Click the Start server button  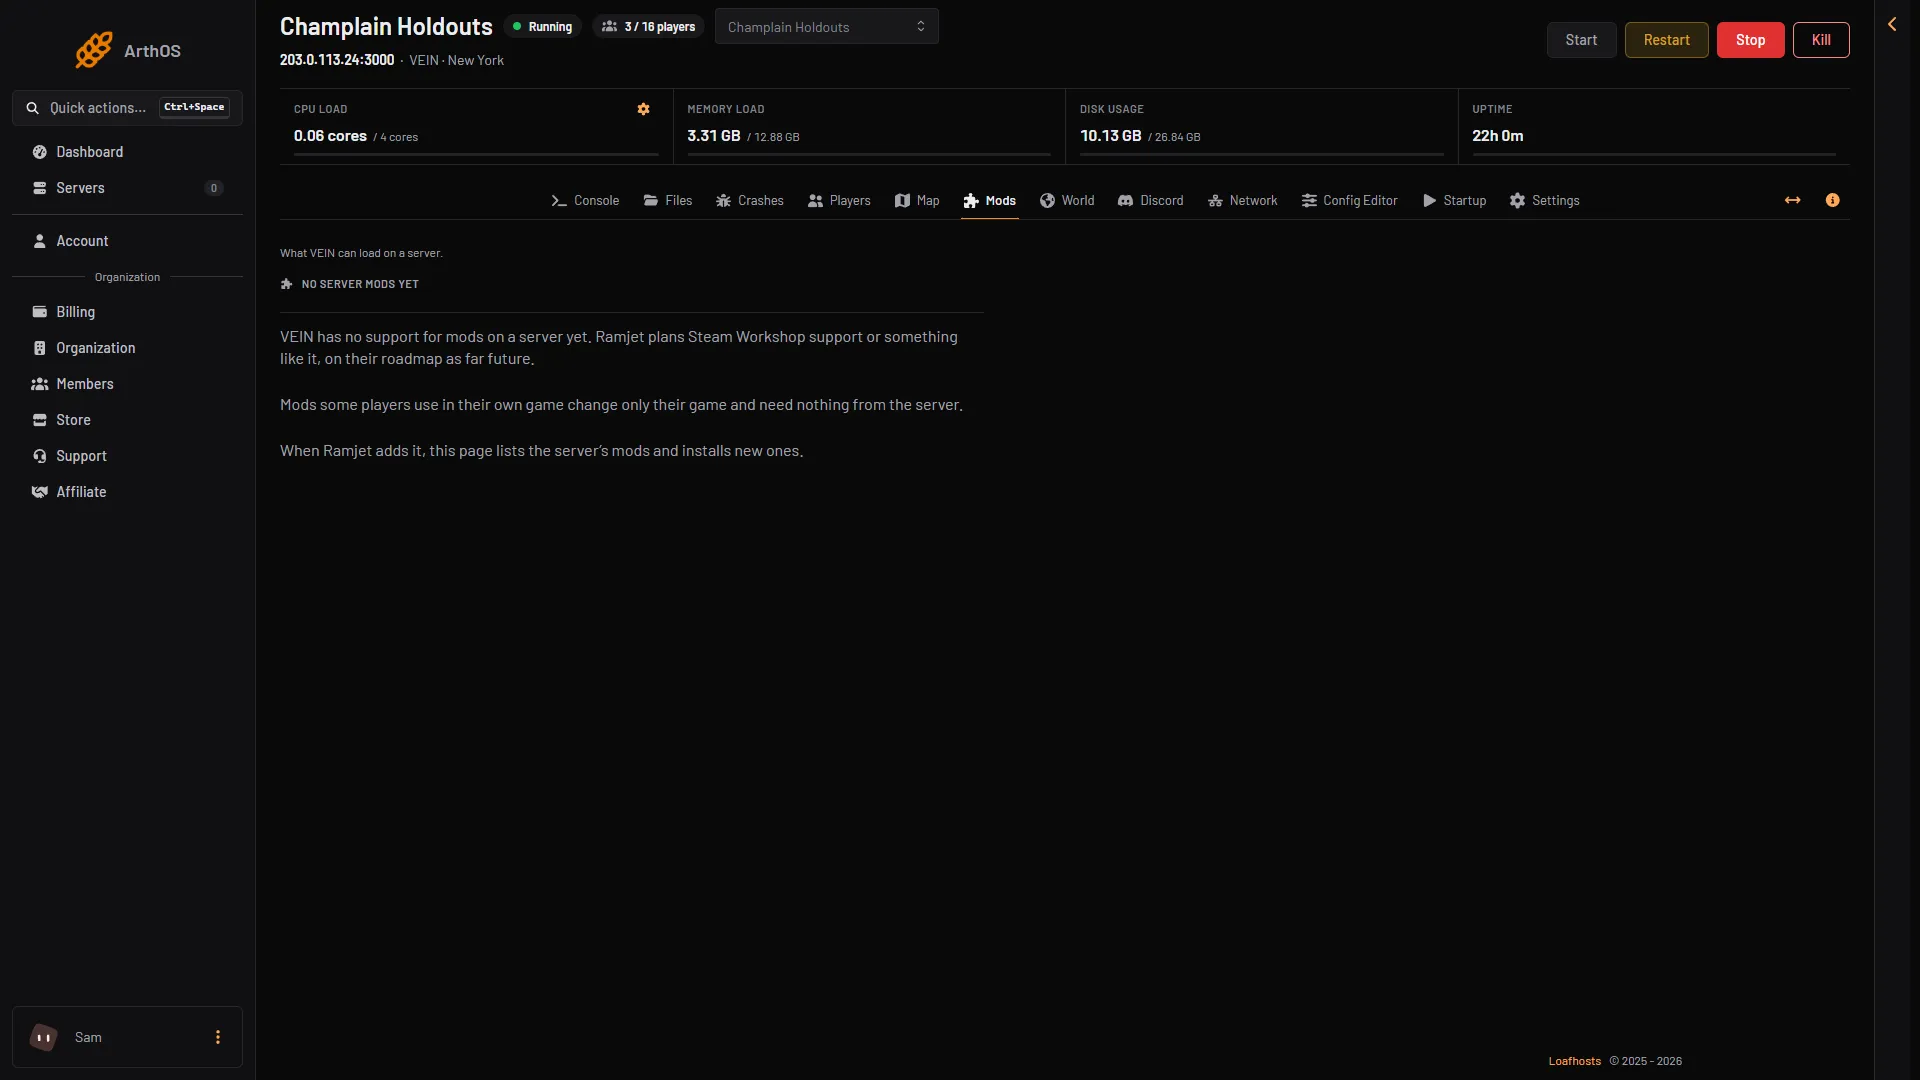pyautogui.click(x=1581, y=40)
